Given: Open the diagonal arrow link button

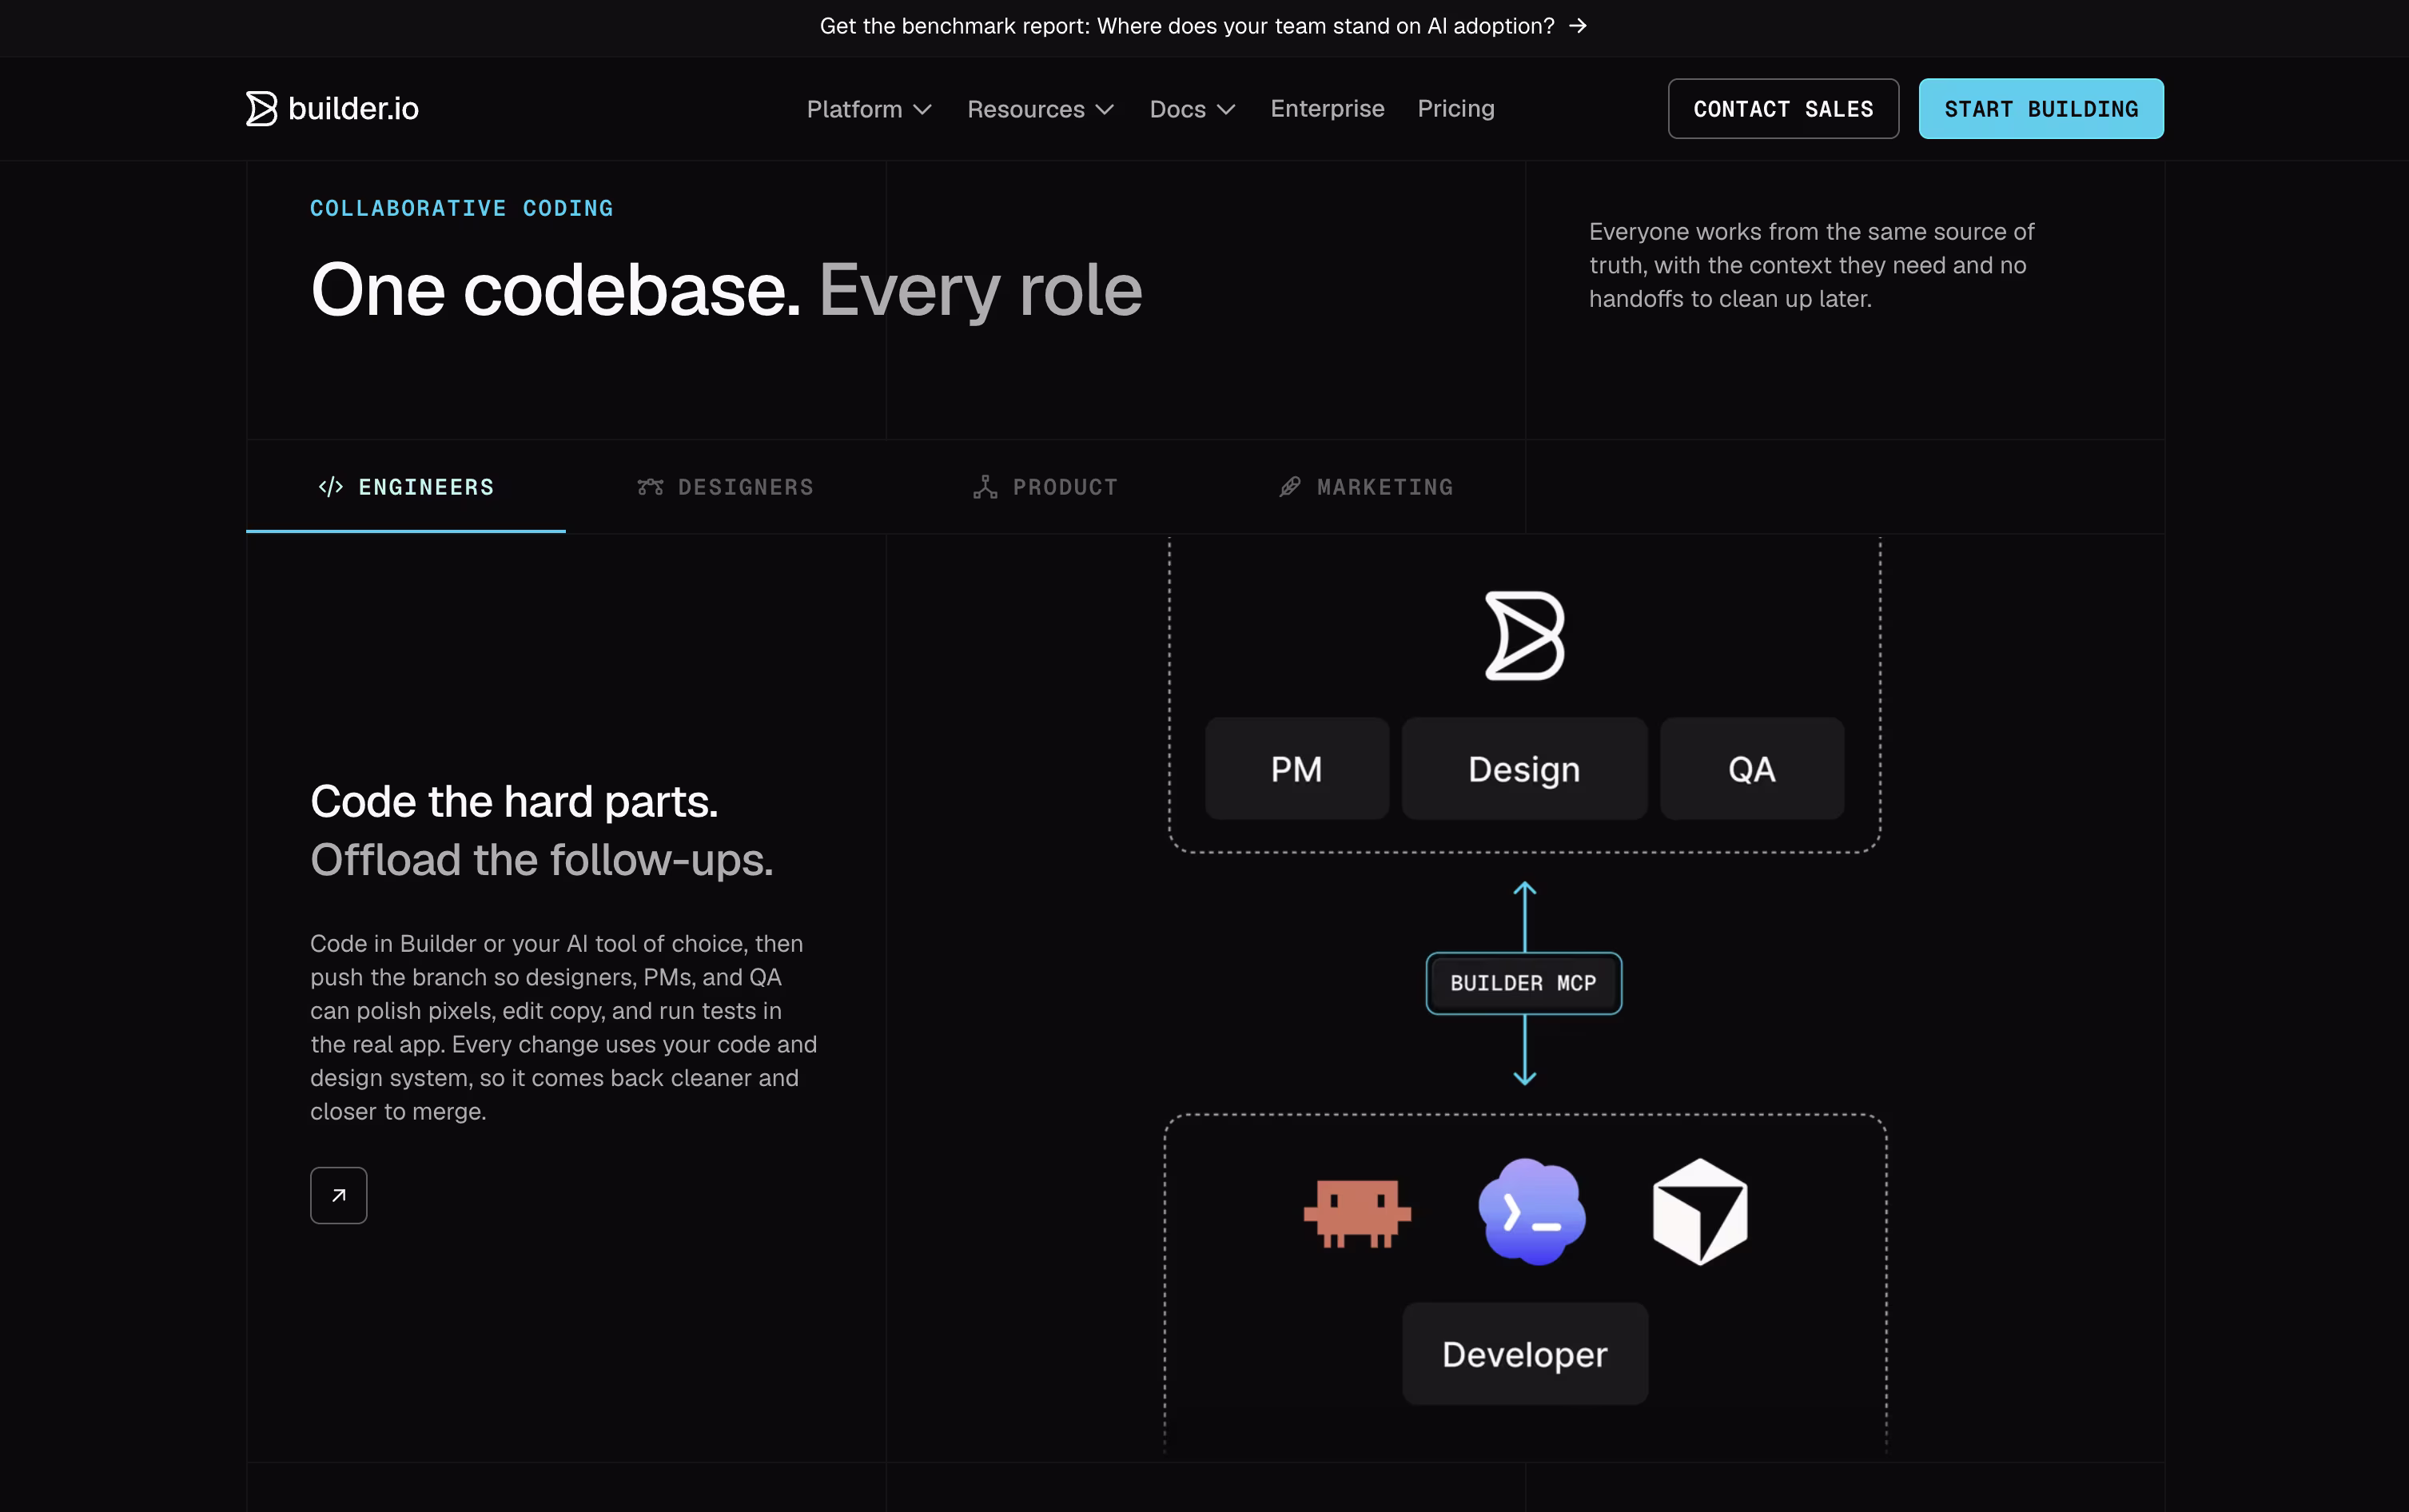Looking at the screenshot, I should (339, 1195).
